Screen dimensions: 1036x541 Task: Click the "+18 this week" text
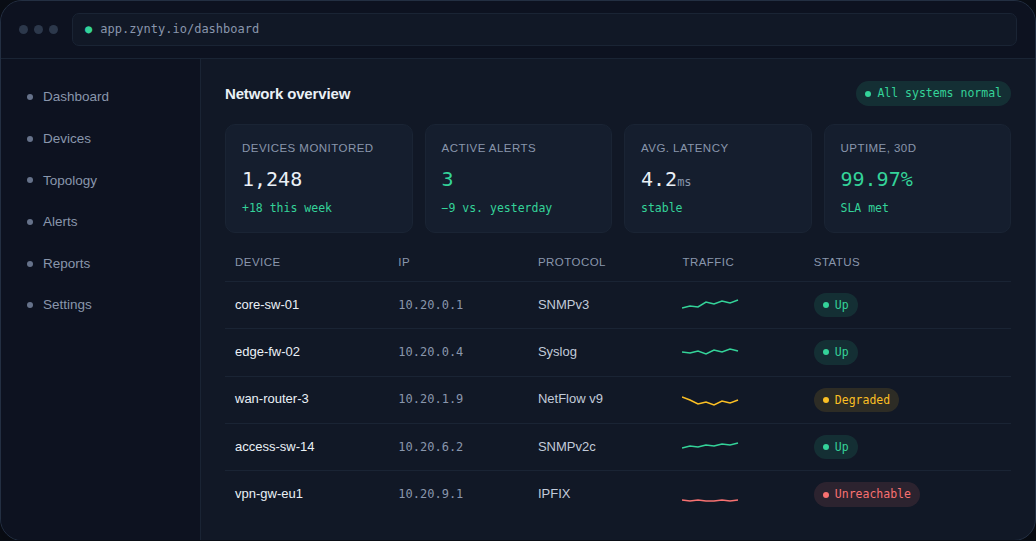(287, 207)
